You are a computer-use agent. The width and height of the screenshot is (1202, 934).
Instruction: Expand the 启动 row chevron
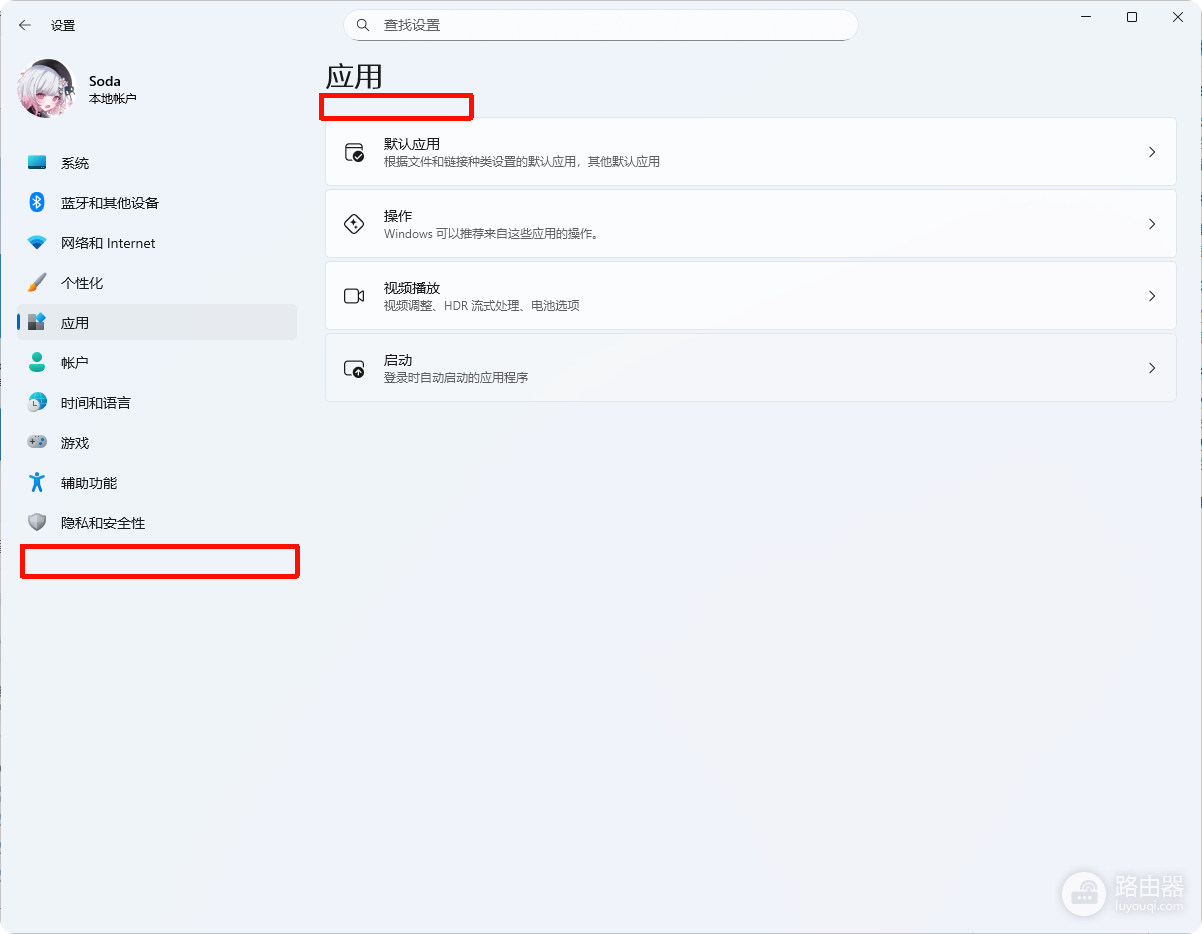pos(1152,368)
